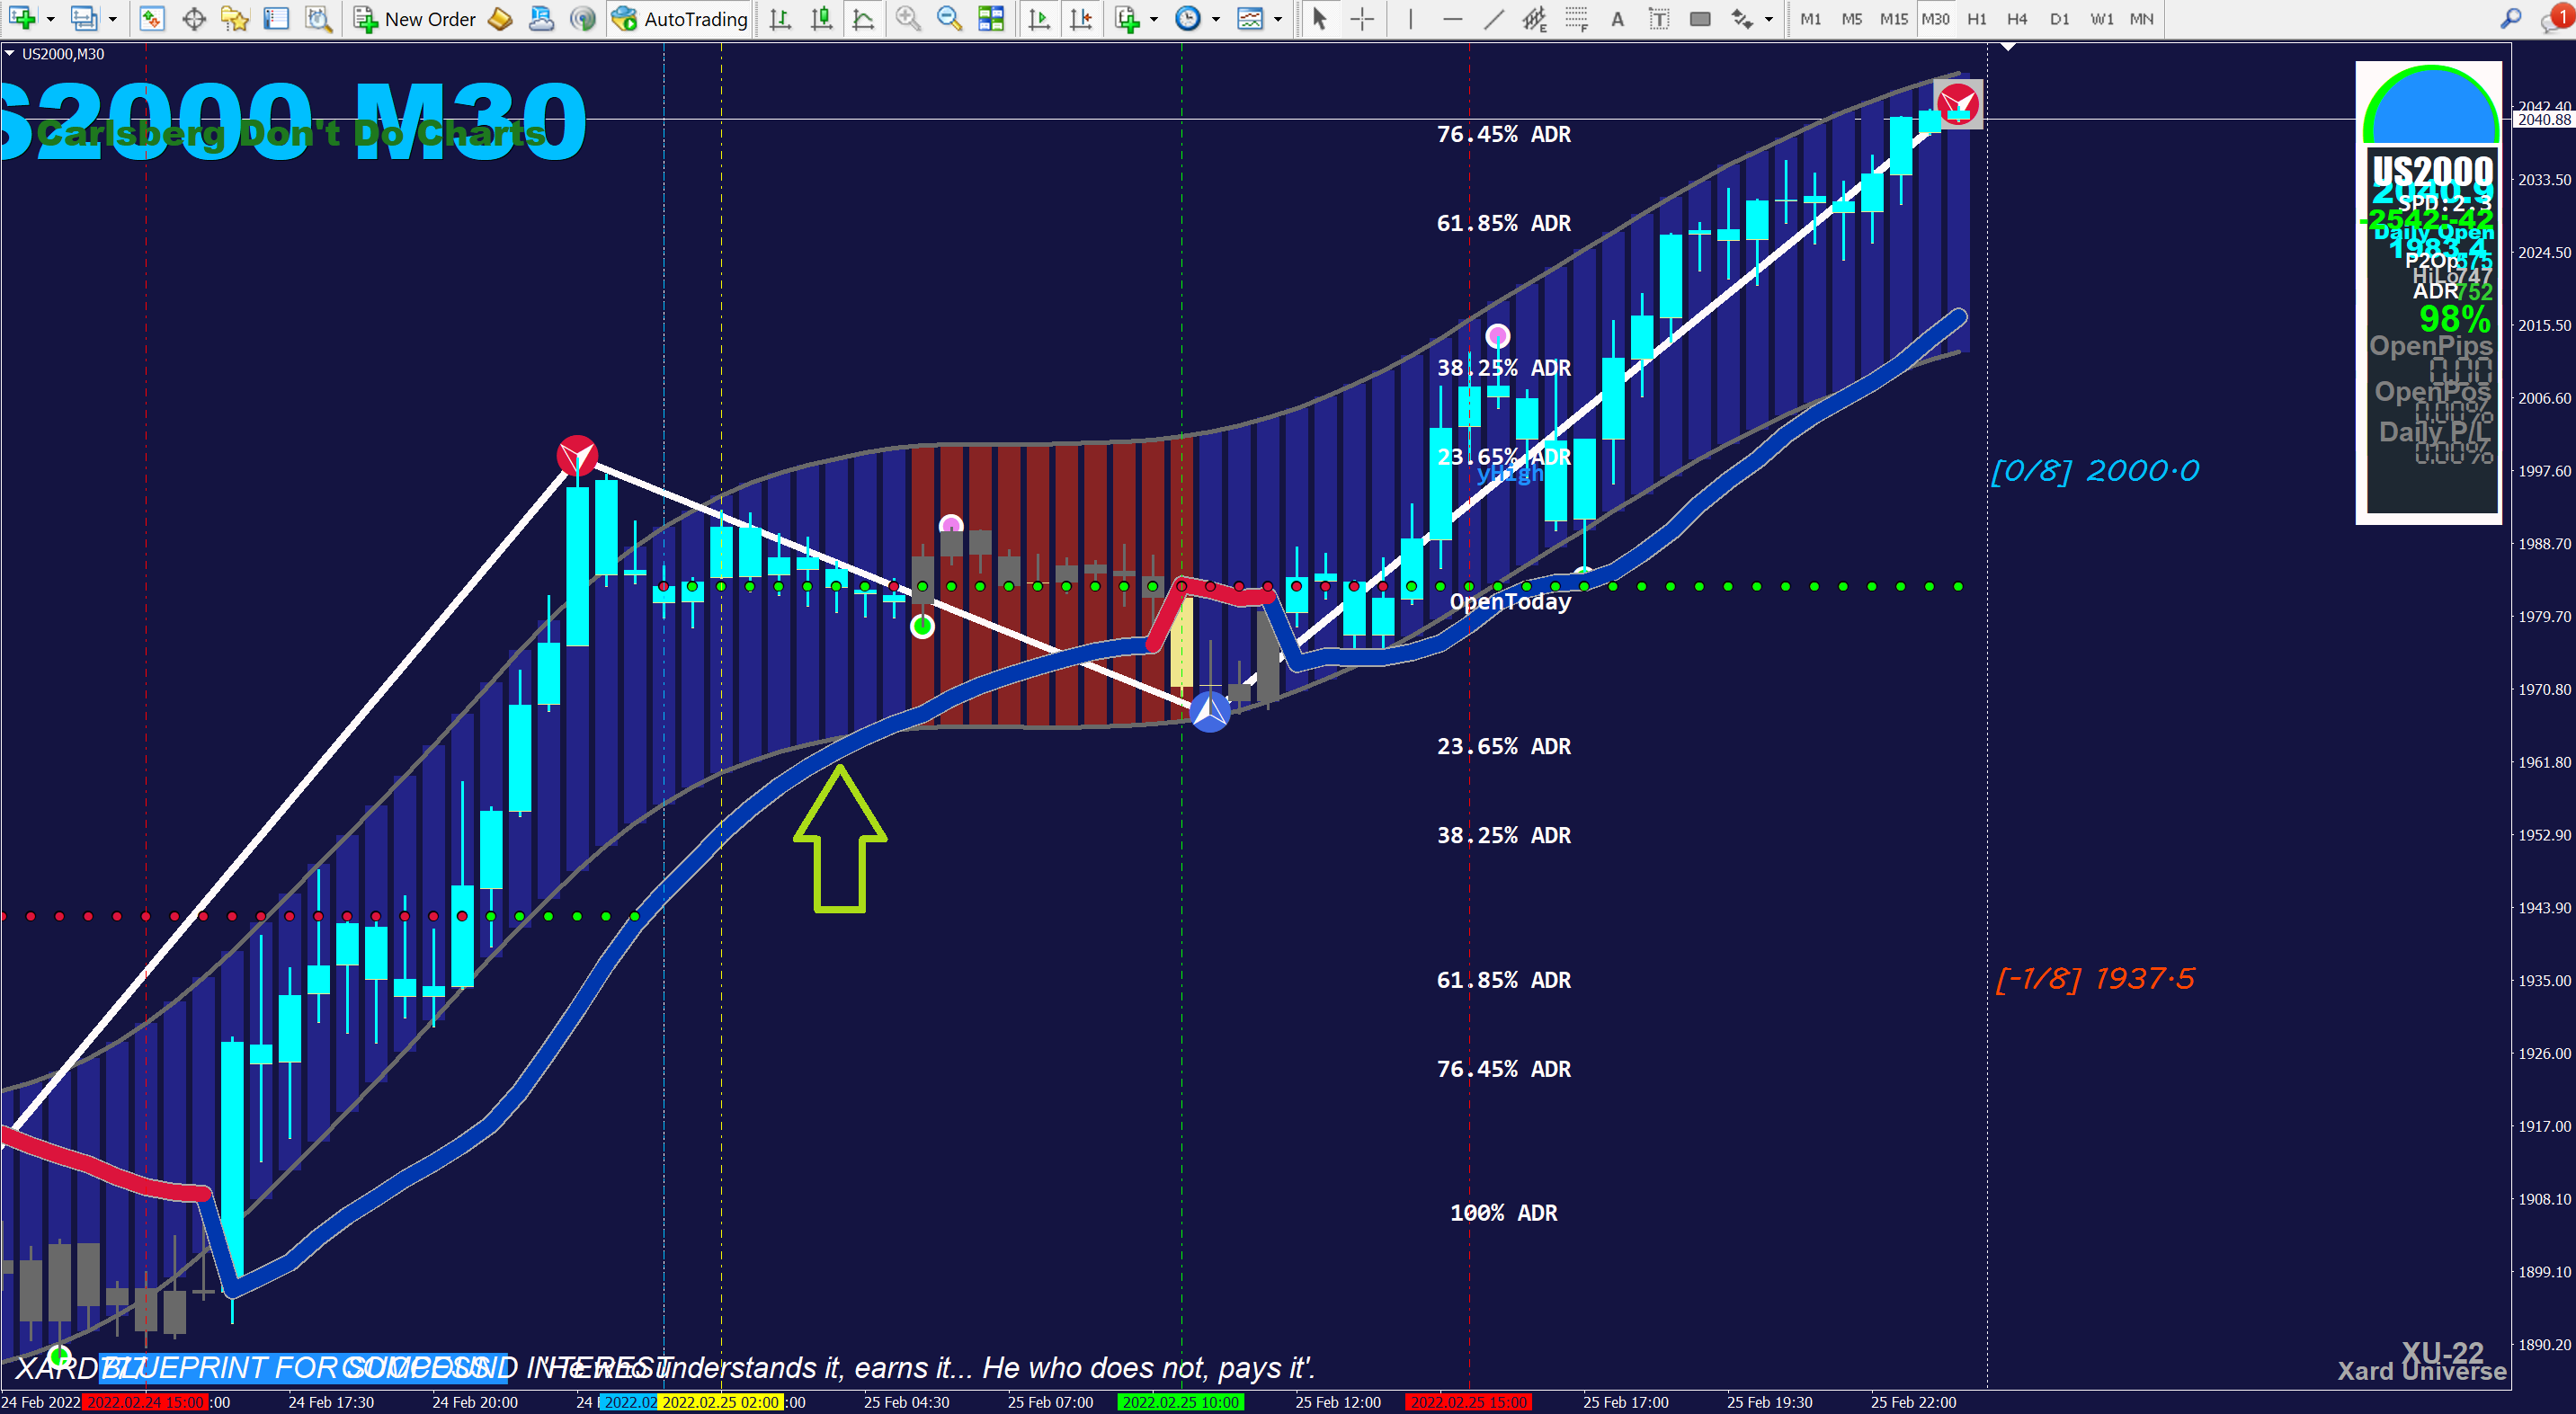This screenshot has height=1414, width=2576.
Task: Expand the Periodicity clock dropdown
Action: (1215, 19)
